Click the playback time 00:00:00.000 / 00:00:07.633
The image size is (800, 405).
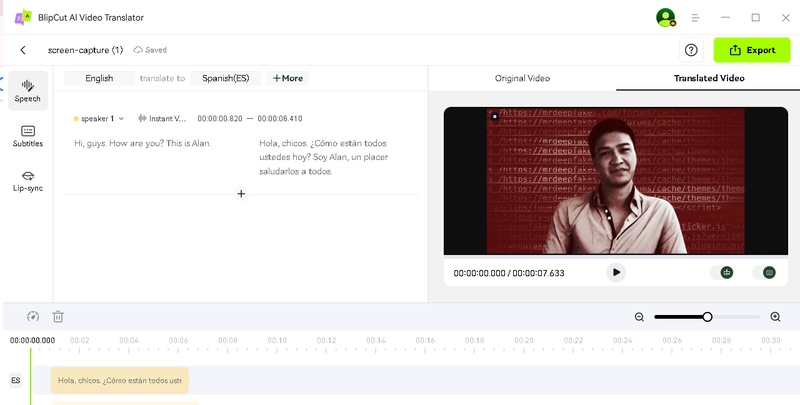509,273
